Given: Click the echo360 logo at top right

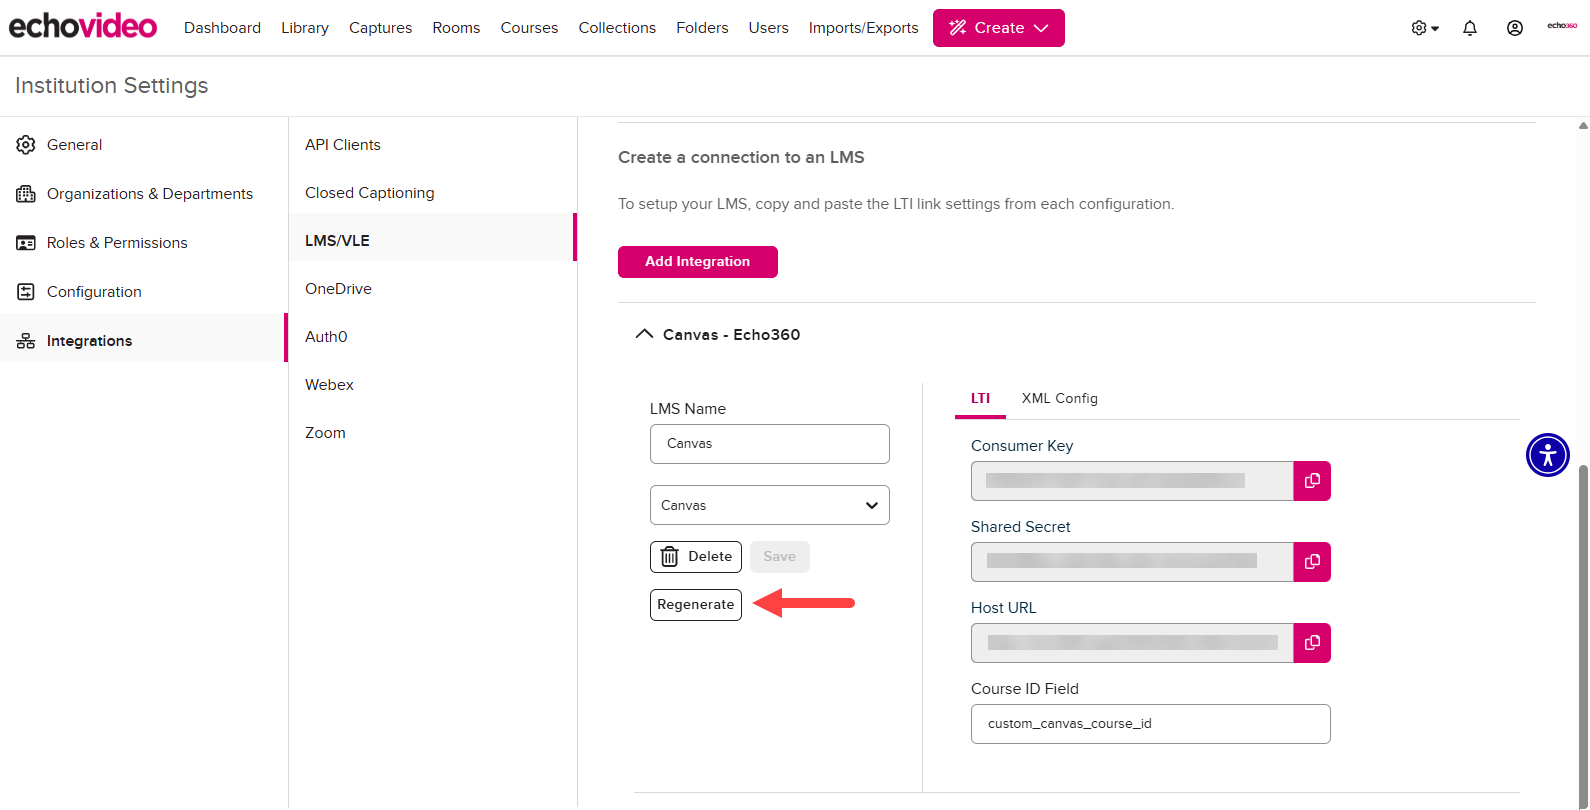Looking at the screenshot, I should tap(1562, 26).
